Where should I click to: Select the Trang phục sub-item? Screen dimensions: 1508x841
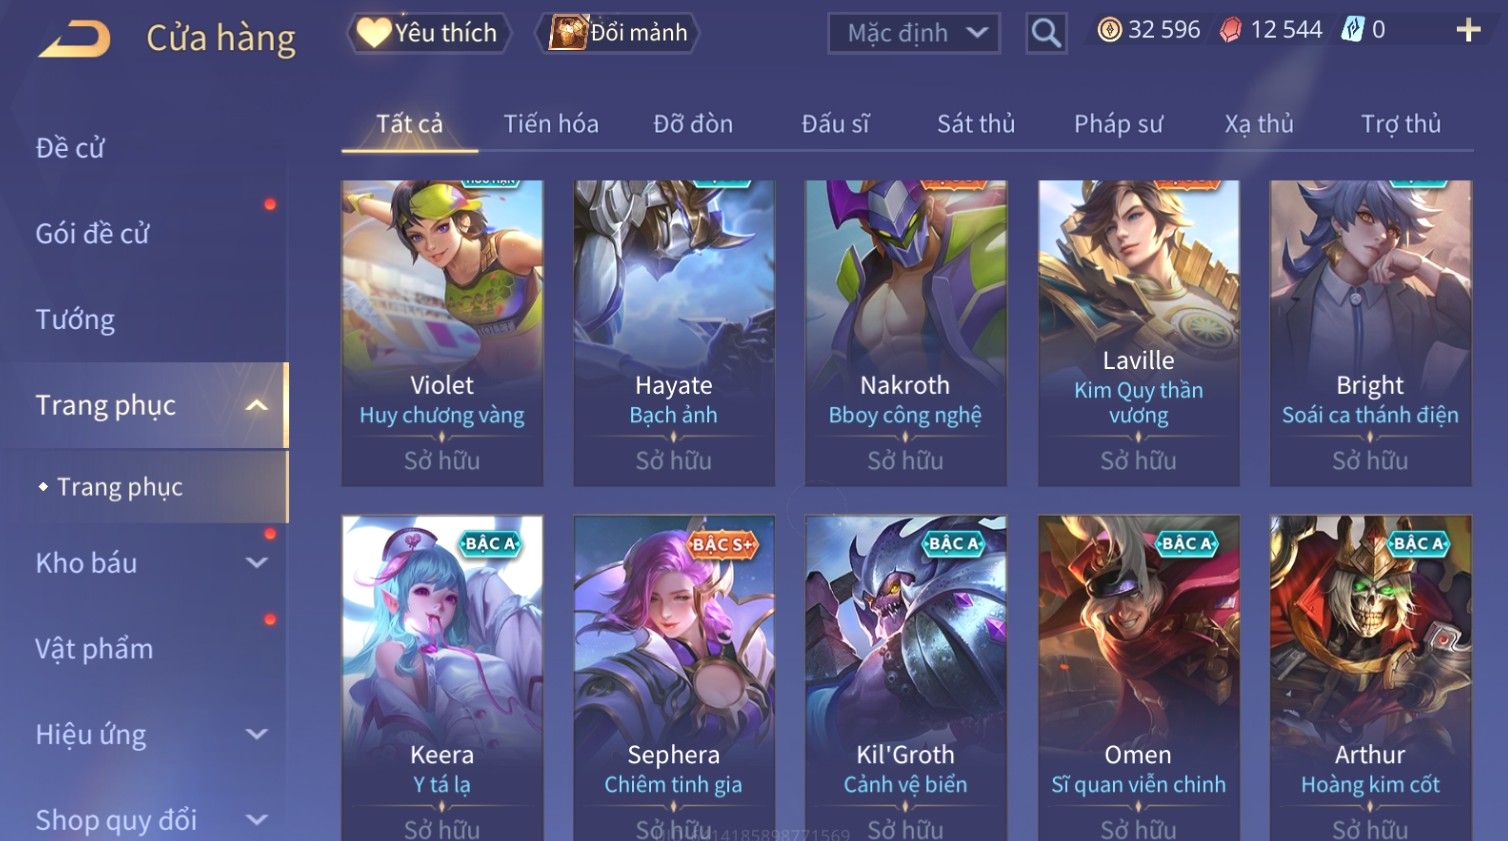pyautogui.click(x=119, y=487)
